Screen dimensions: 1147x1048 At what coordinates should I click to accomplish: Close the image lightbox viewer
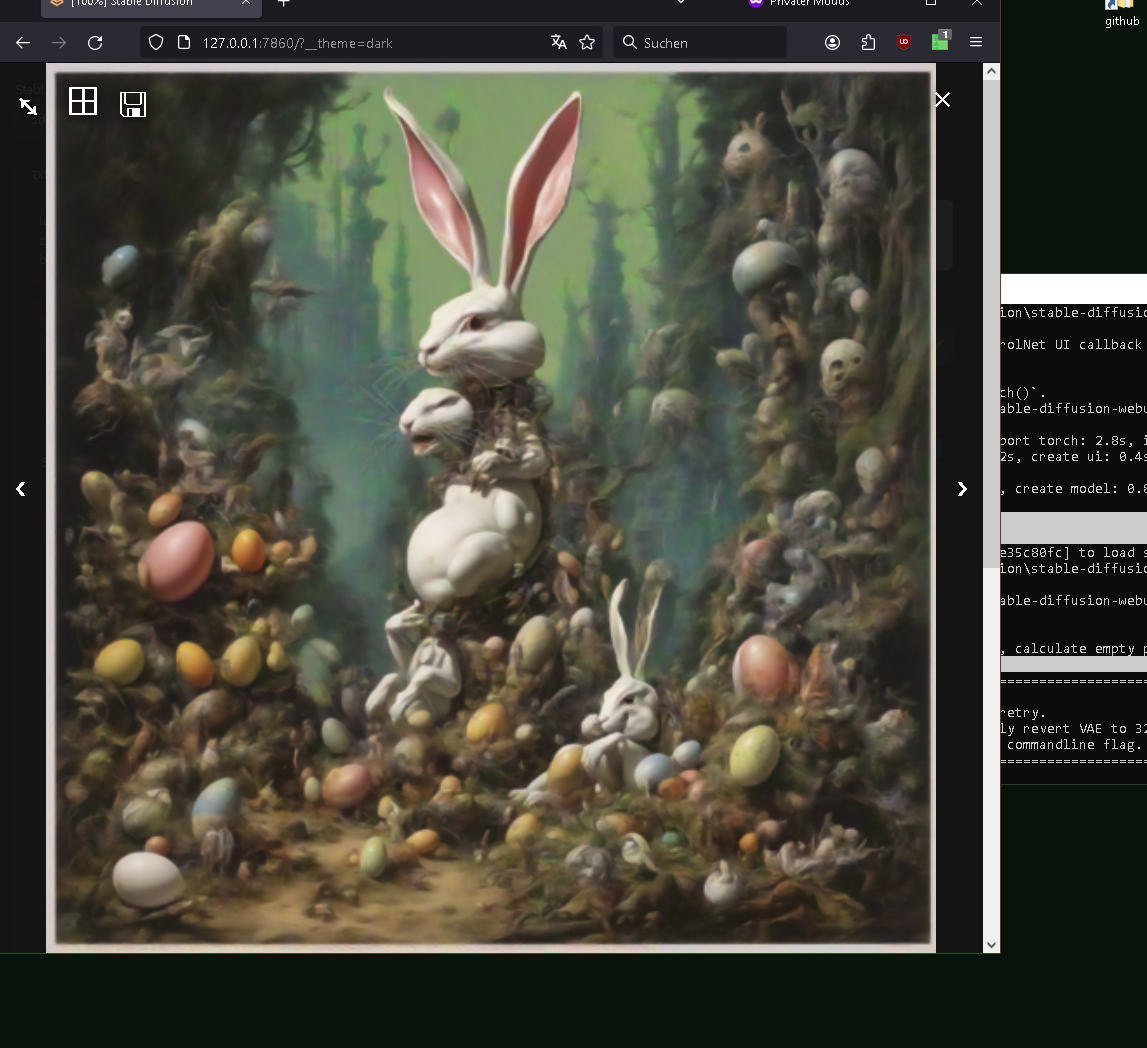coord(942,99)
